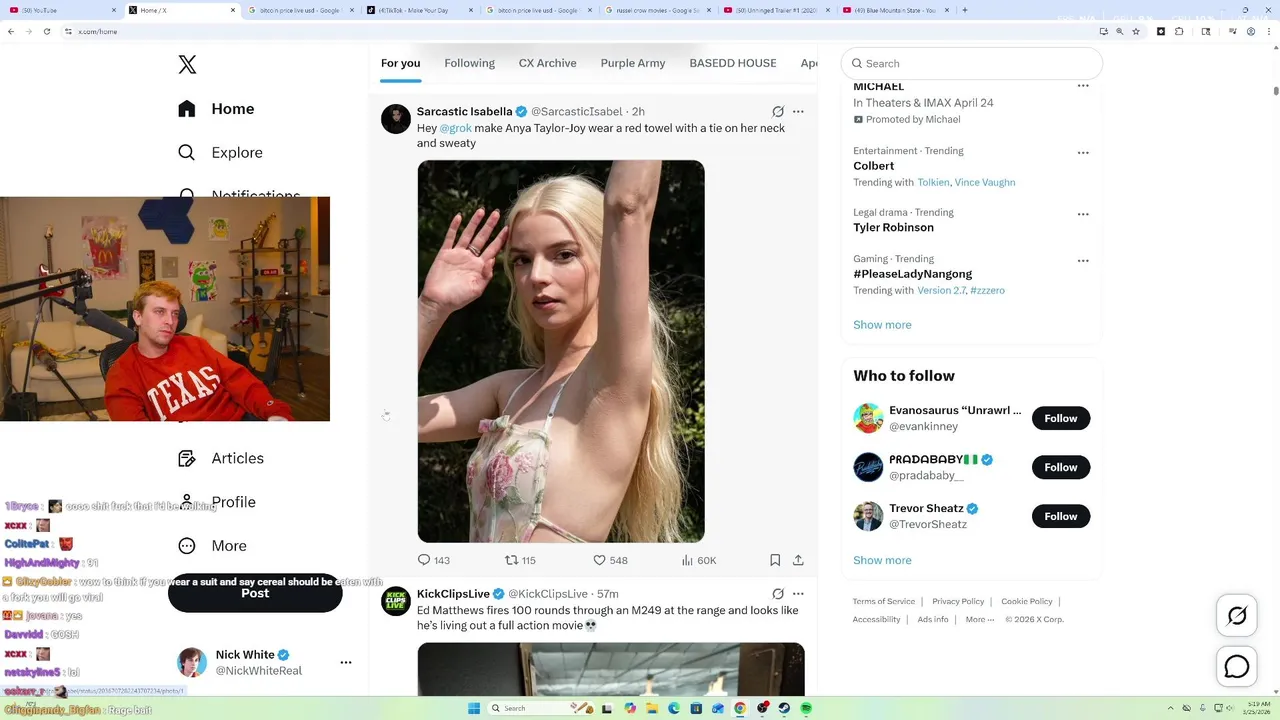Click the Post button

255,594
